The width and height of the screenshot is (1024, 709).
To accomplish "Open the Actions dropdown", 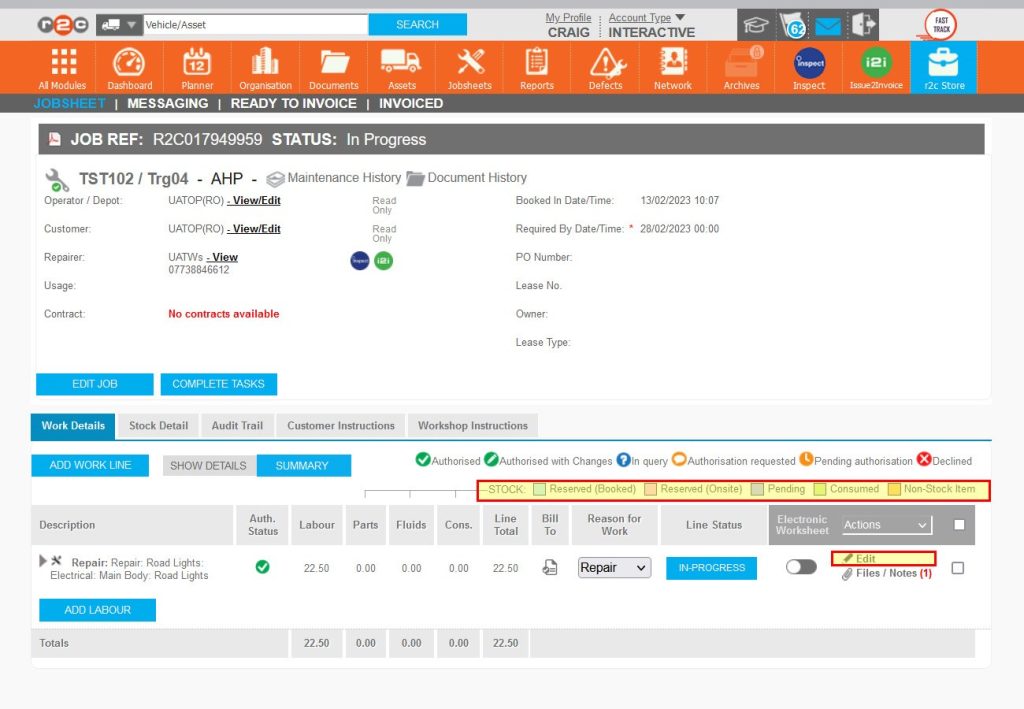I will tap(886, 524).
